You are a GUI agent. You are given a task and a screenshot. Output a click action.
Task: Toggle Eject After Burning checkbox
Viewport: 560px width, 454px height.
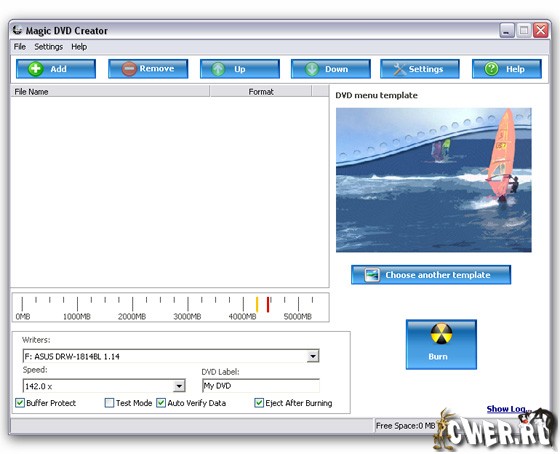[259, 403]
